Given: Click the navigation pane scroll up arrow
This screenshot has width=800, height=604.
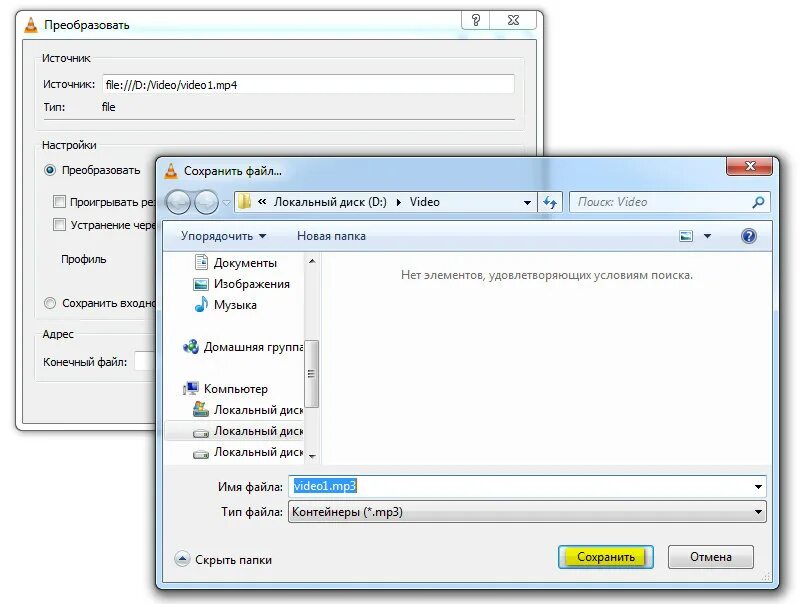Looking at the screenshot, I should 312,261.
